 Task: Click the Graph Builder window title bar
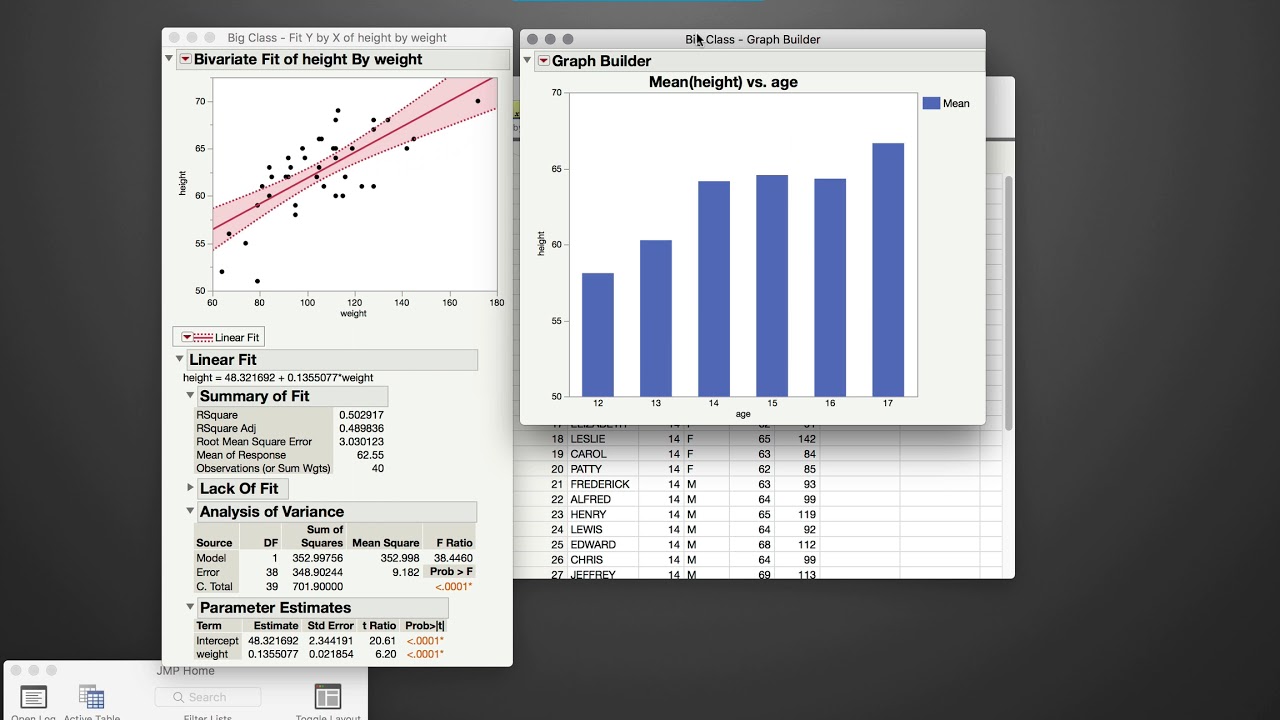[752, 39]
